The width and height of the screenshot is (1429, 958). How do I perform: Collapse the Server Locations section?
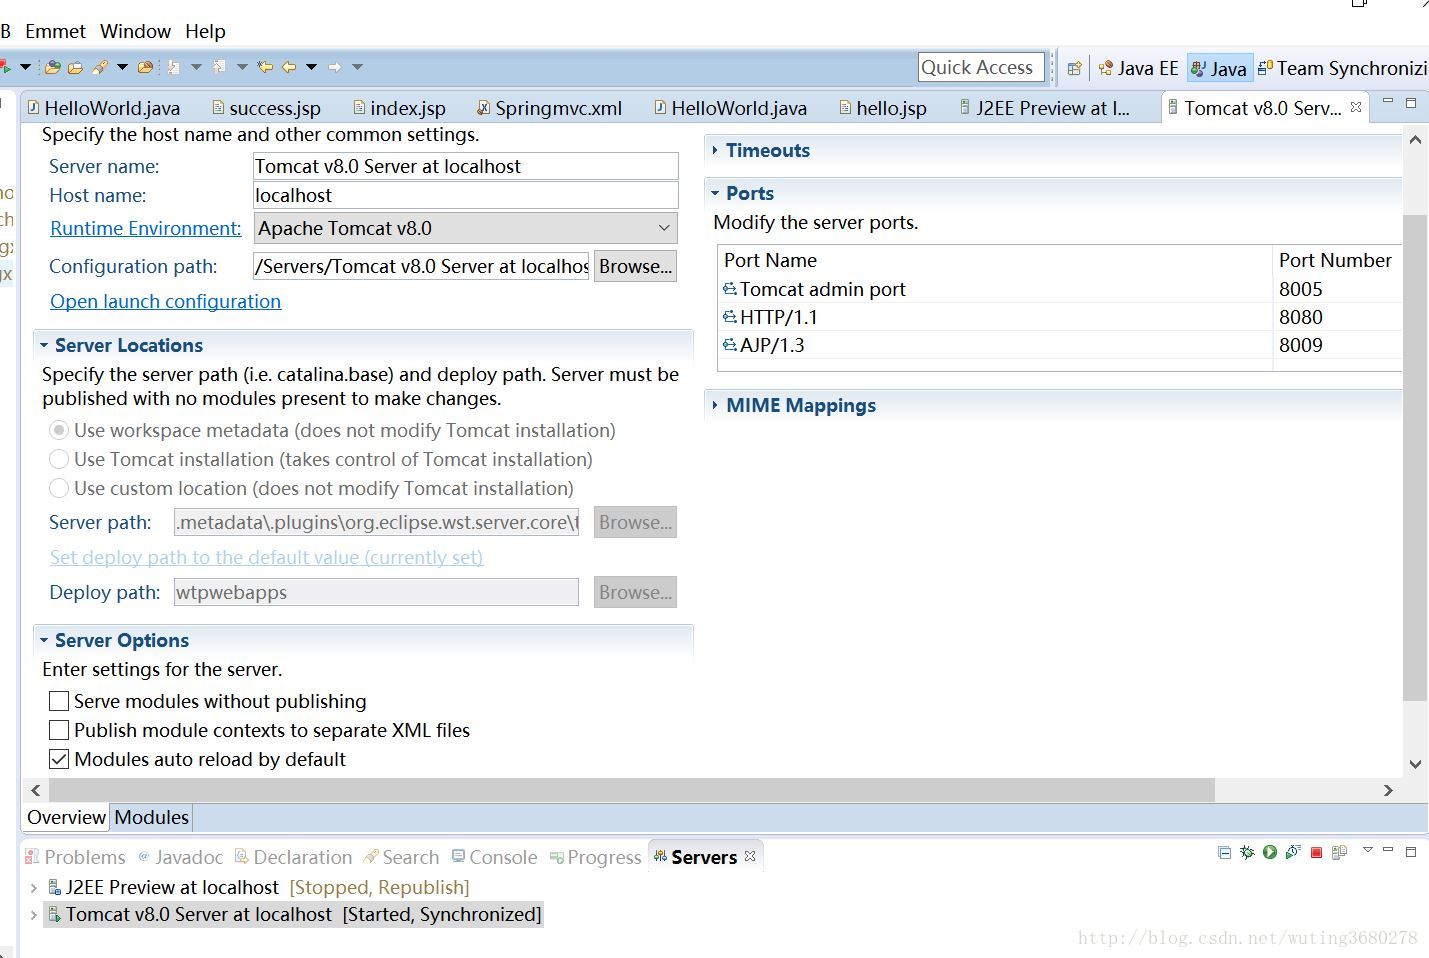coord(44,345)
